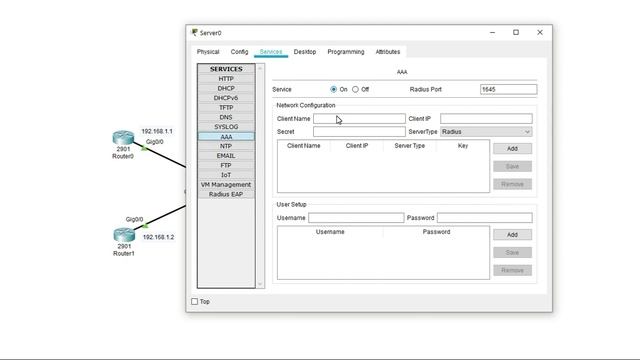Click Save in Network Configuration
This screenshot has height=360, width=640.
tap(512, 167)
